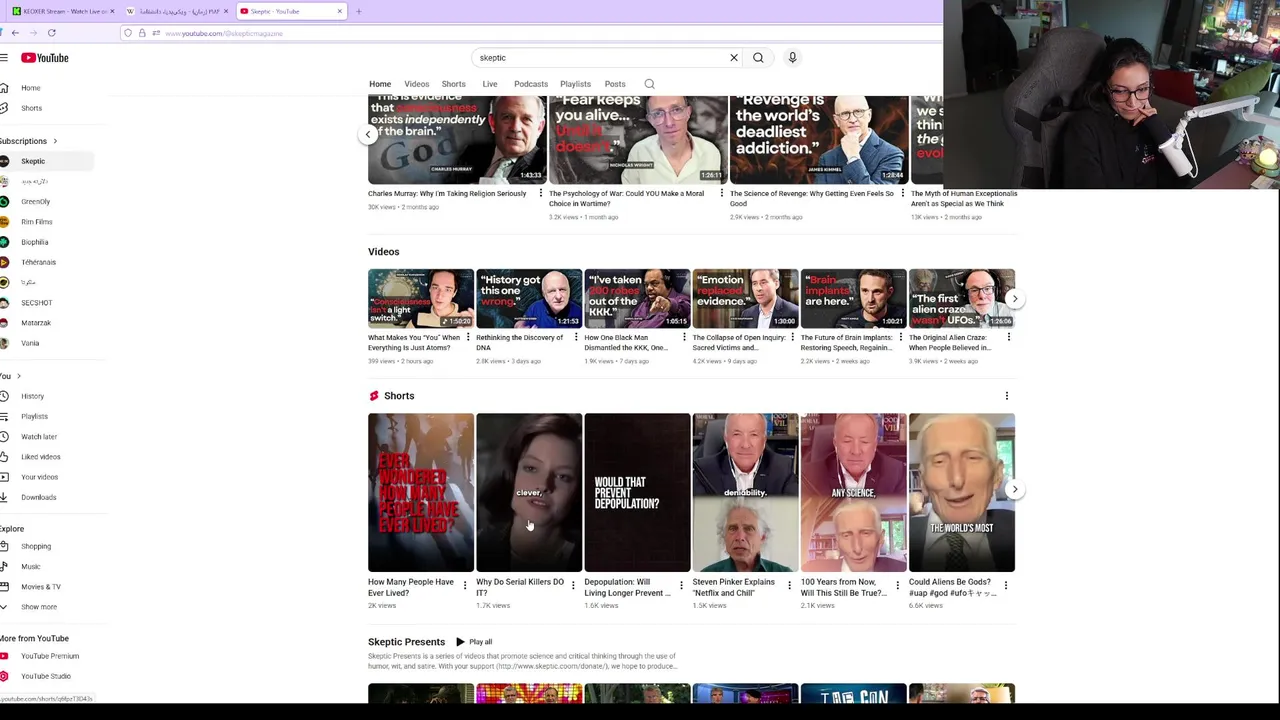Open options for Charles Murray video
This screenshot has height=720, width=1280.
[541, 193]
